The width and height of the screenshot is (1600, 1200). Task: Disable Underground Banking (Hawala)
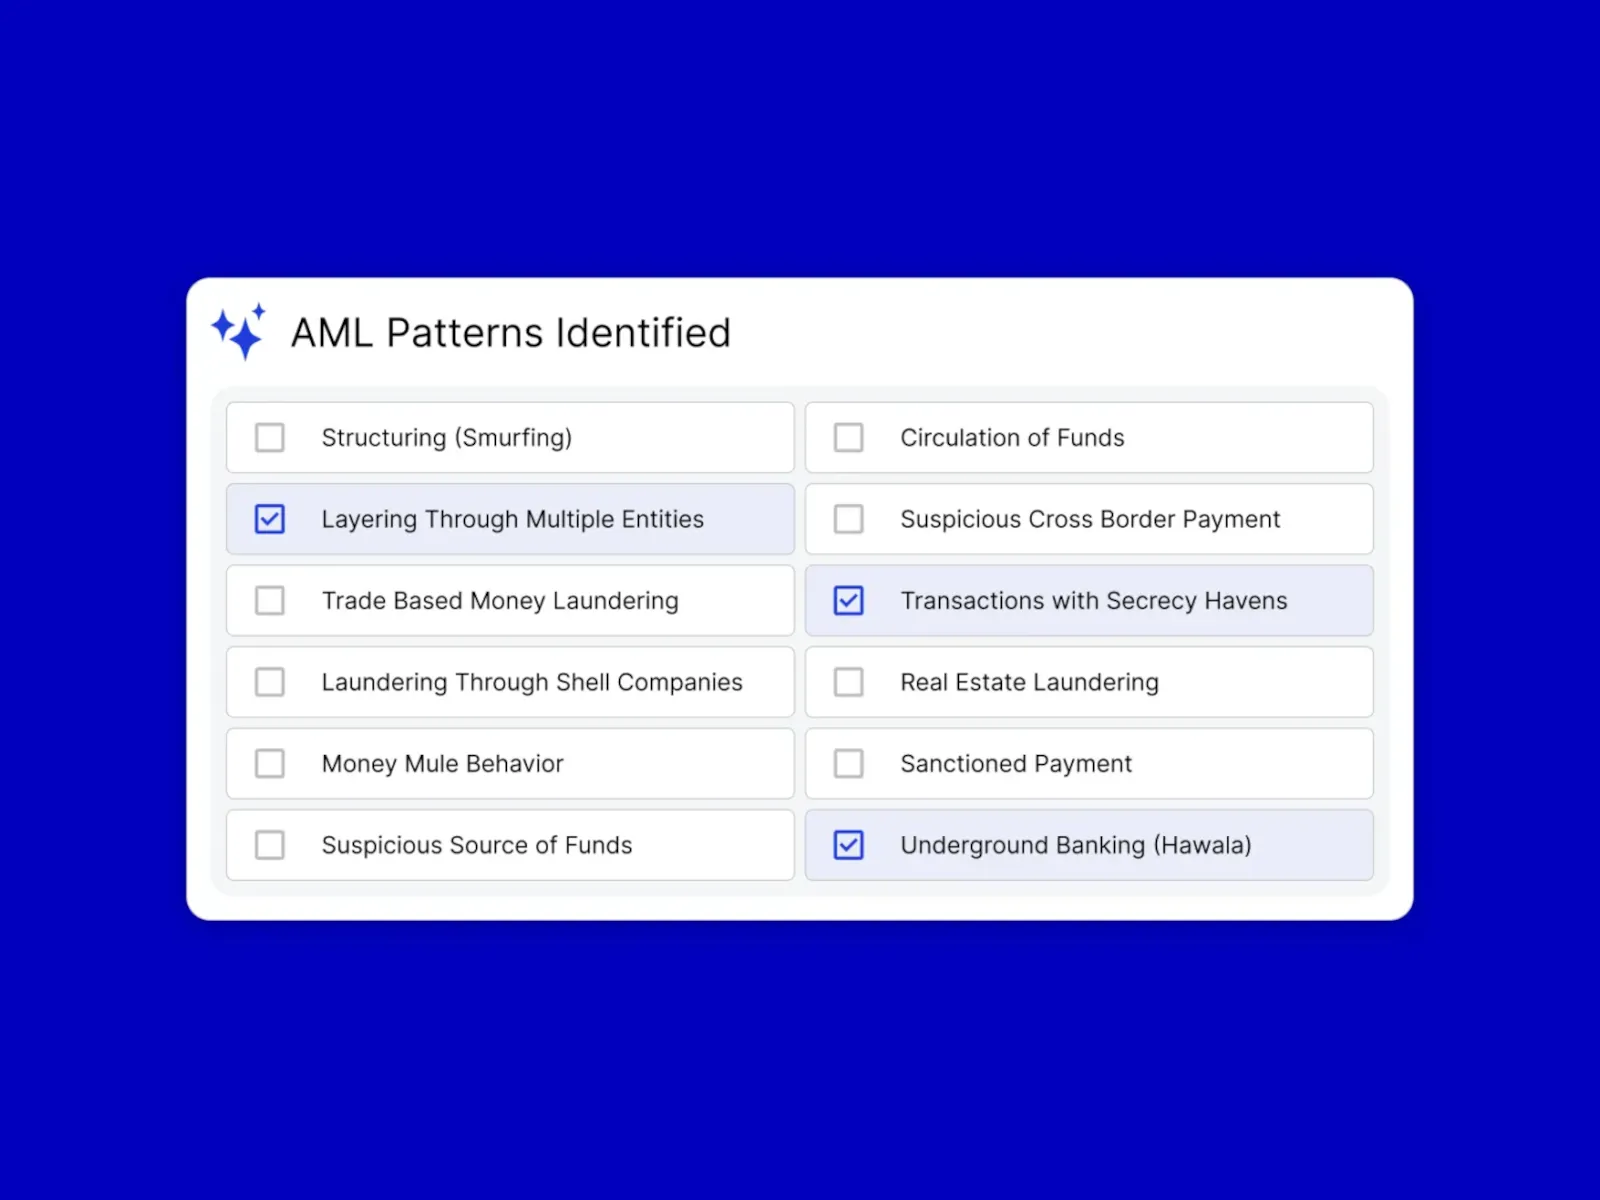[x=849, y=845]
